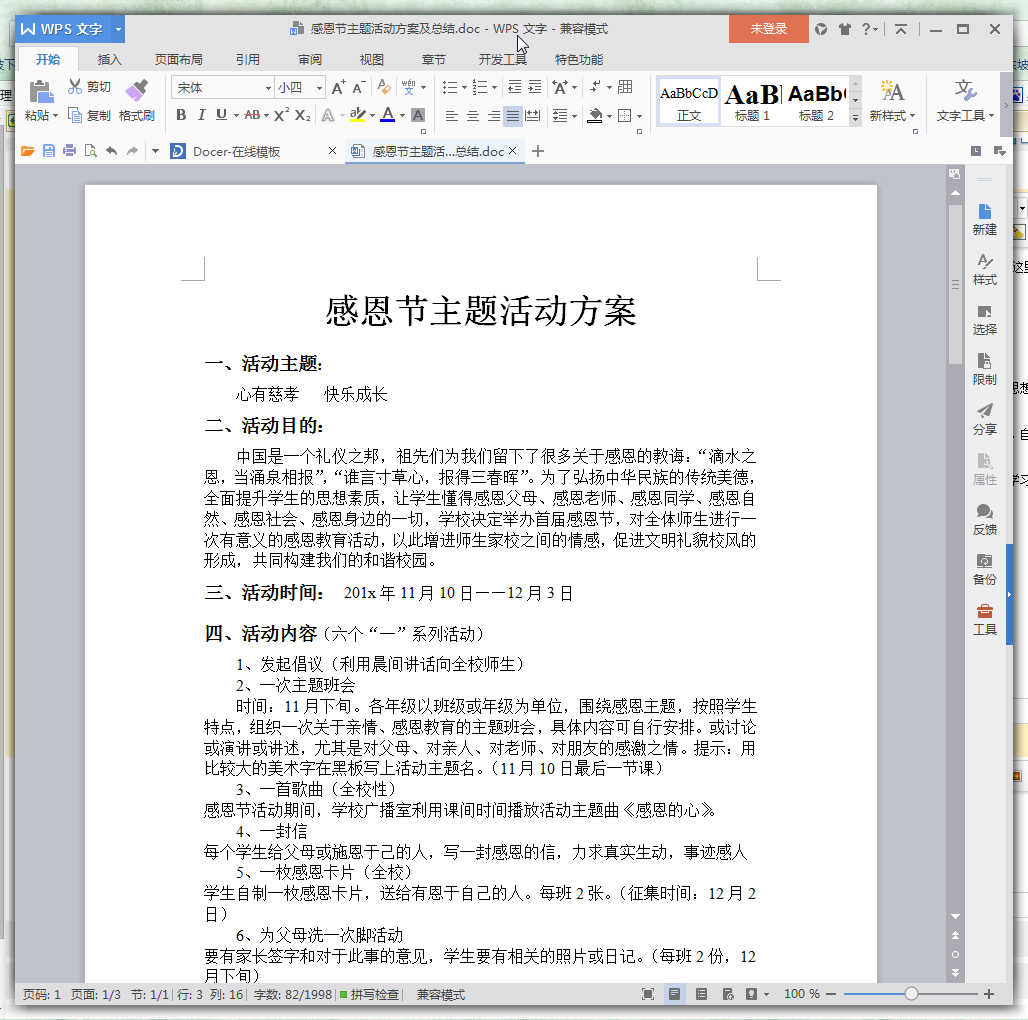The height and width of the screenshot is (1020, 1028).
Task: Switch to the 插入 ribbon tab
Action: 109,60
